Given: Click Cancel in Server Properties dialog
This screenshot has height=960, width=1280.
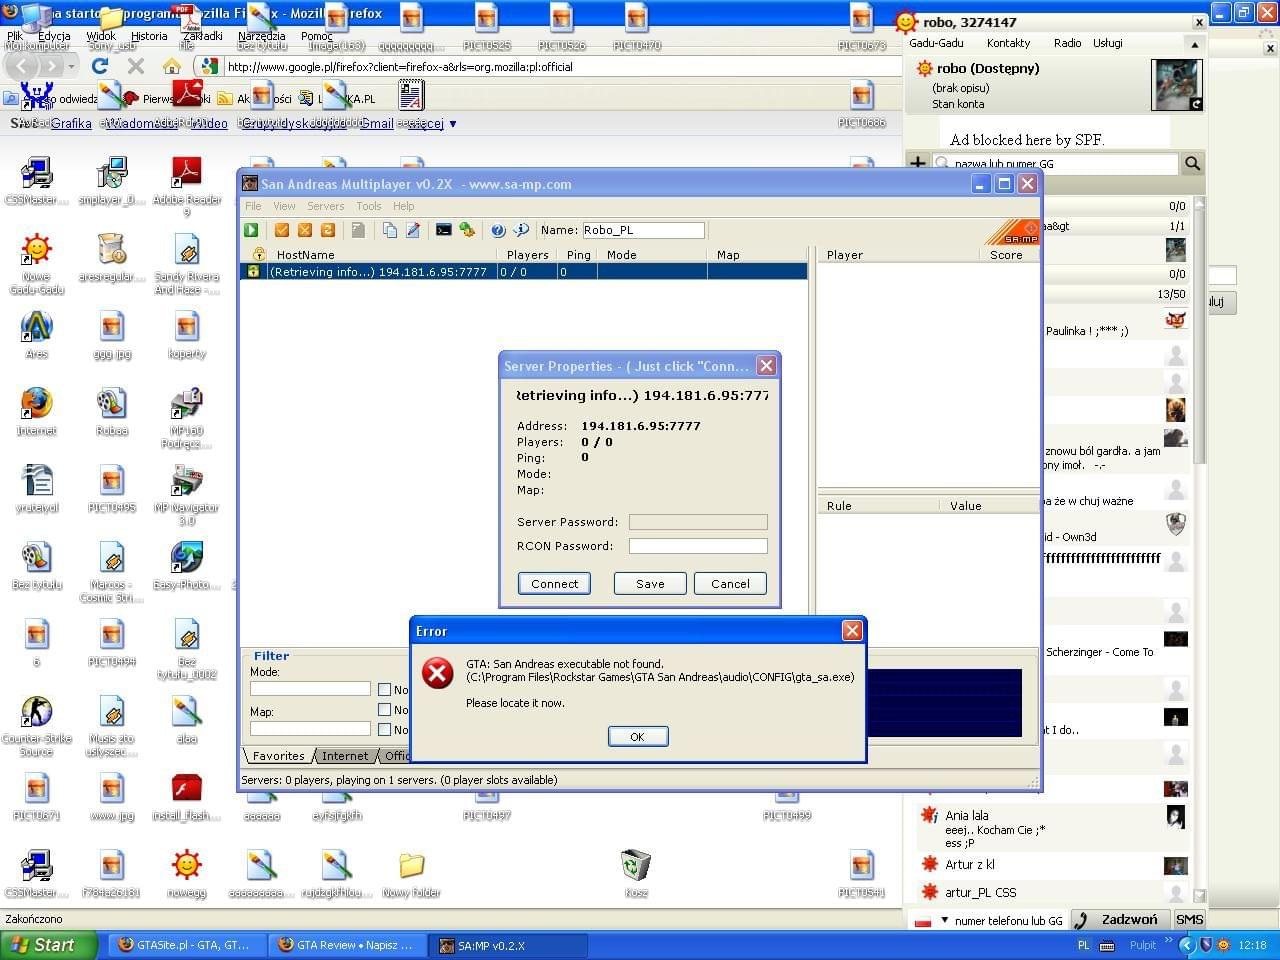Looking at the screenshot, I should coord(730,583).
